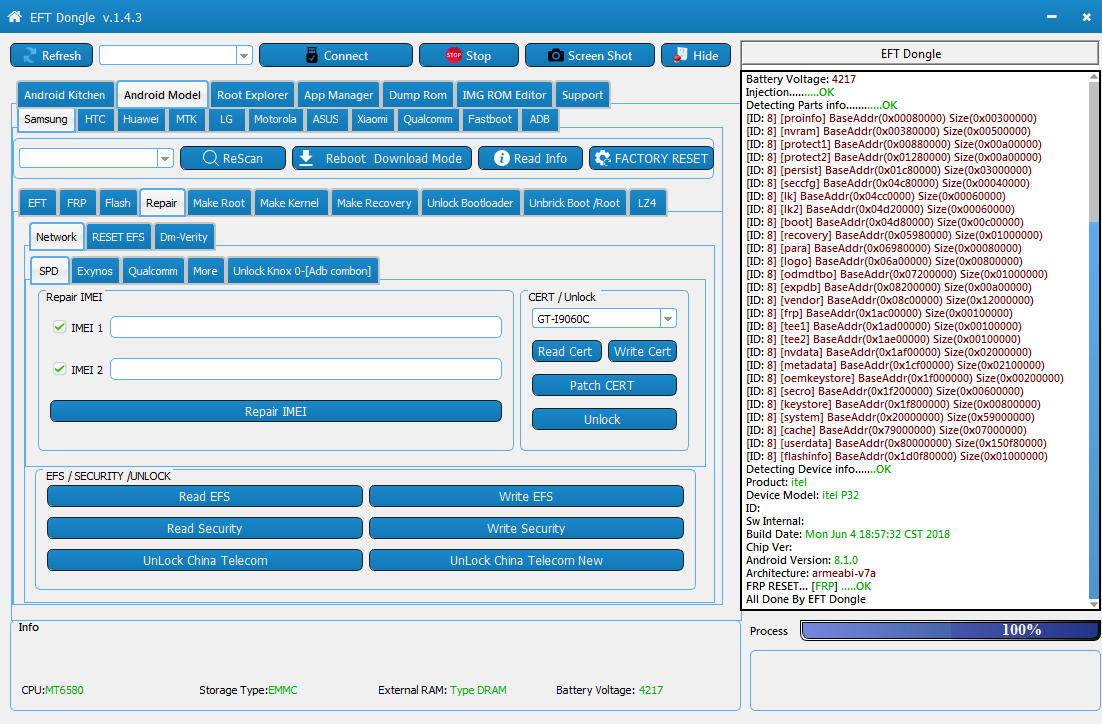Click the UnLock China Telecom button
Viewport: 1102px width, 724px height.
point(205,560)
